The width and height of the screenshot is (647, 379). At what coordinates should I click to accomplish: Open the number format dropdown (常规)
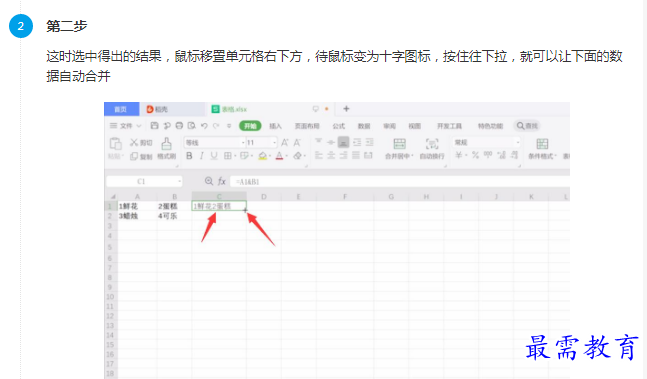click(x=517, y=142)
